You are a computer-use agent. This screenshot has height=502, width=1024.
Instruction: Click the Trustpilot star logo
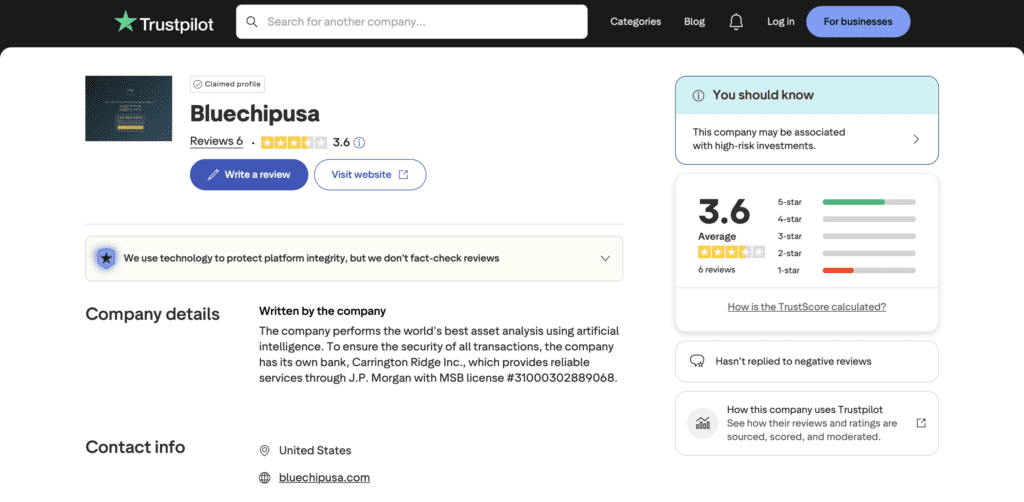pyautogui.click(x=126, y=21)
